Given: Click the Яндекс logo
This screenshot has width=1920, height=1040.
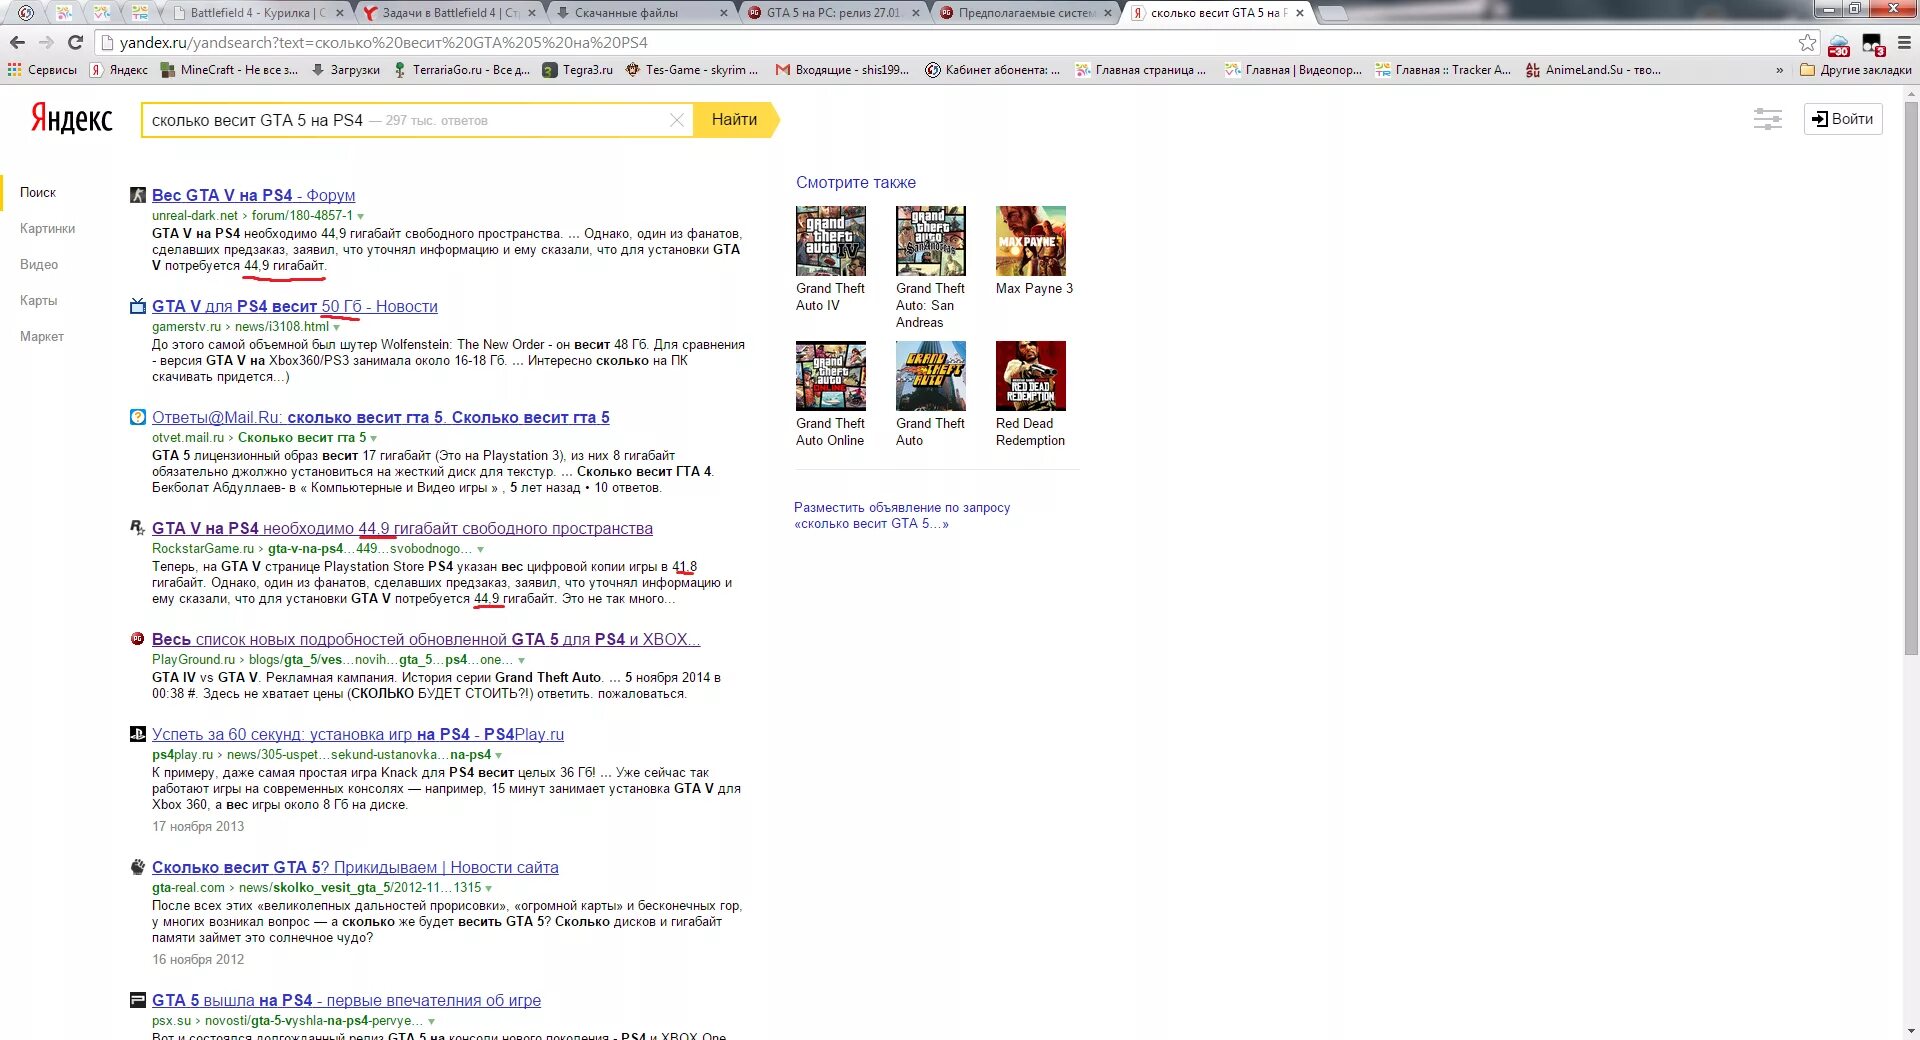Looking at the screenshot, I should [71, 118].
